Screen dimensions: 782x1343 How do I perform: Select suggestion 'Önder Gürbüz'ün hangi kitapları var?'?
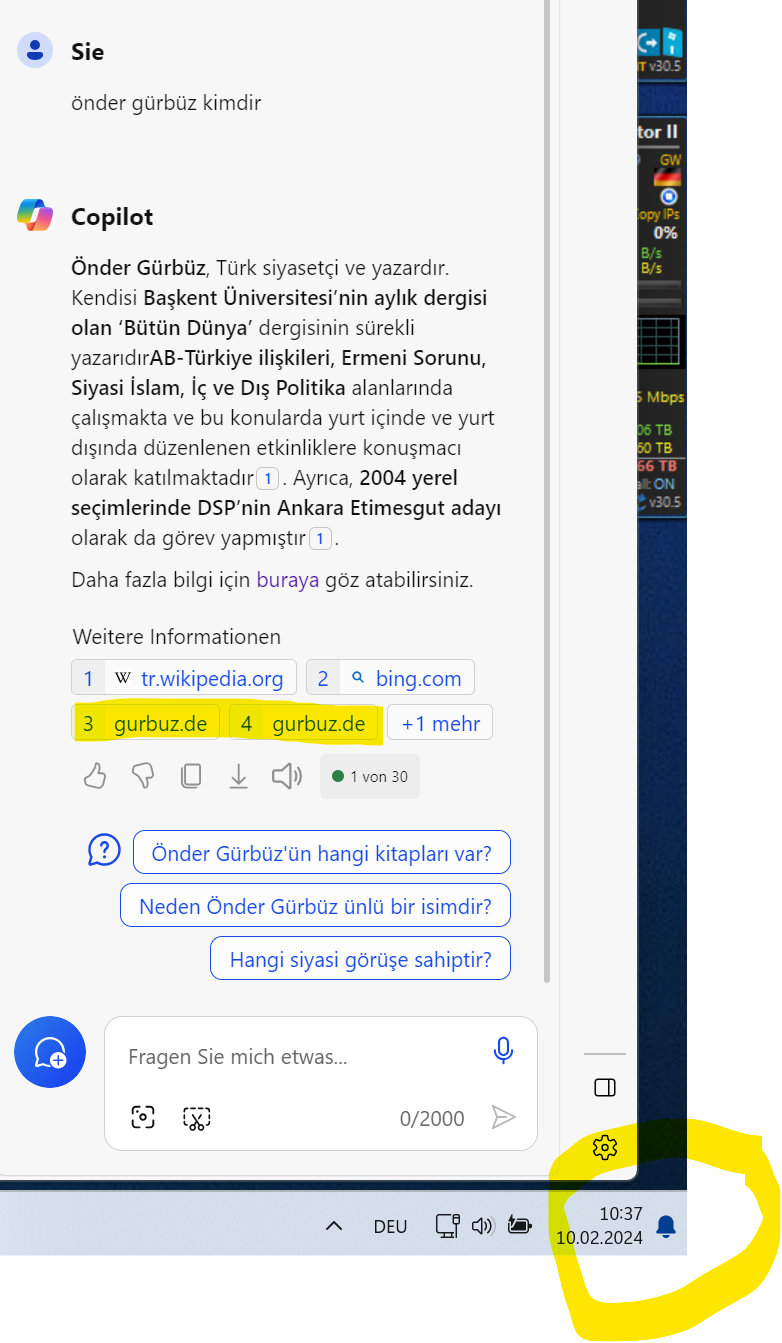click(321, 853)
